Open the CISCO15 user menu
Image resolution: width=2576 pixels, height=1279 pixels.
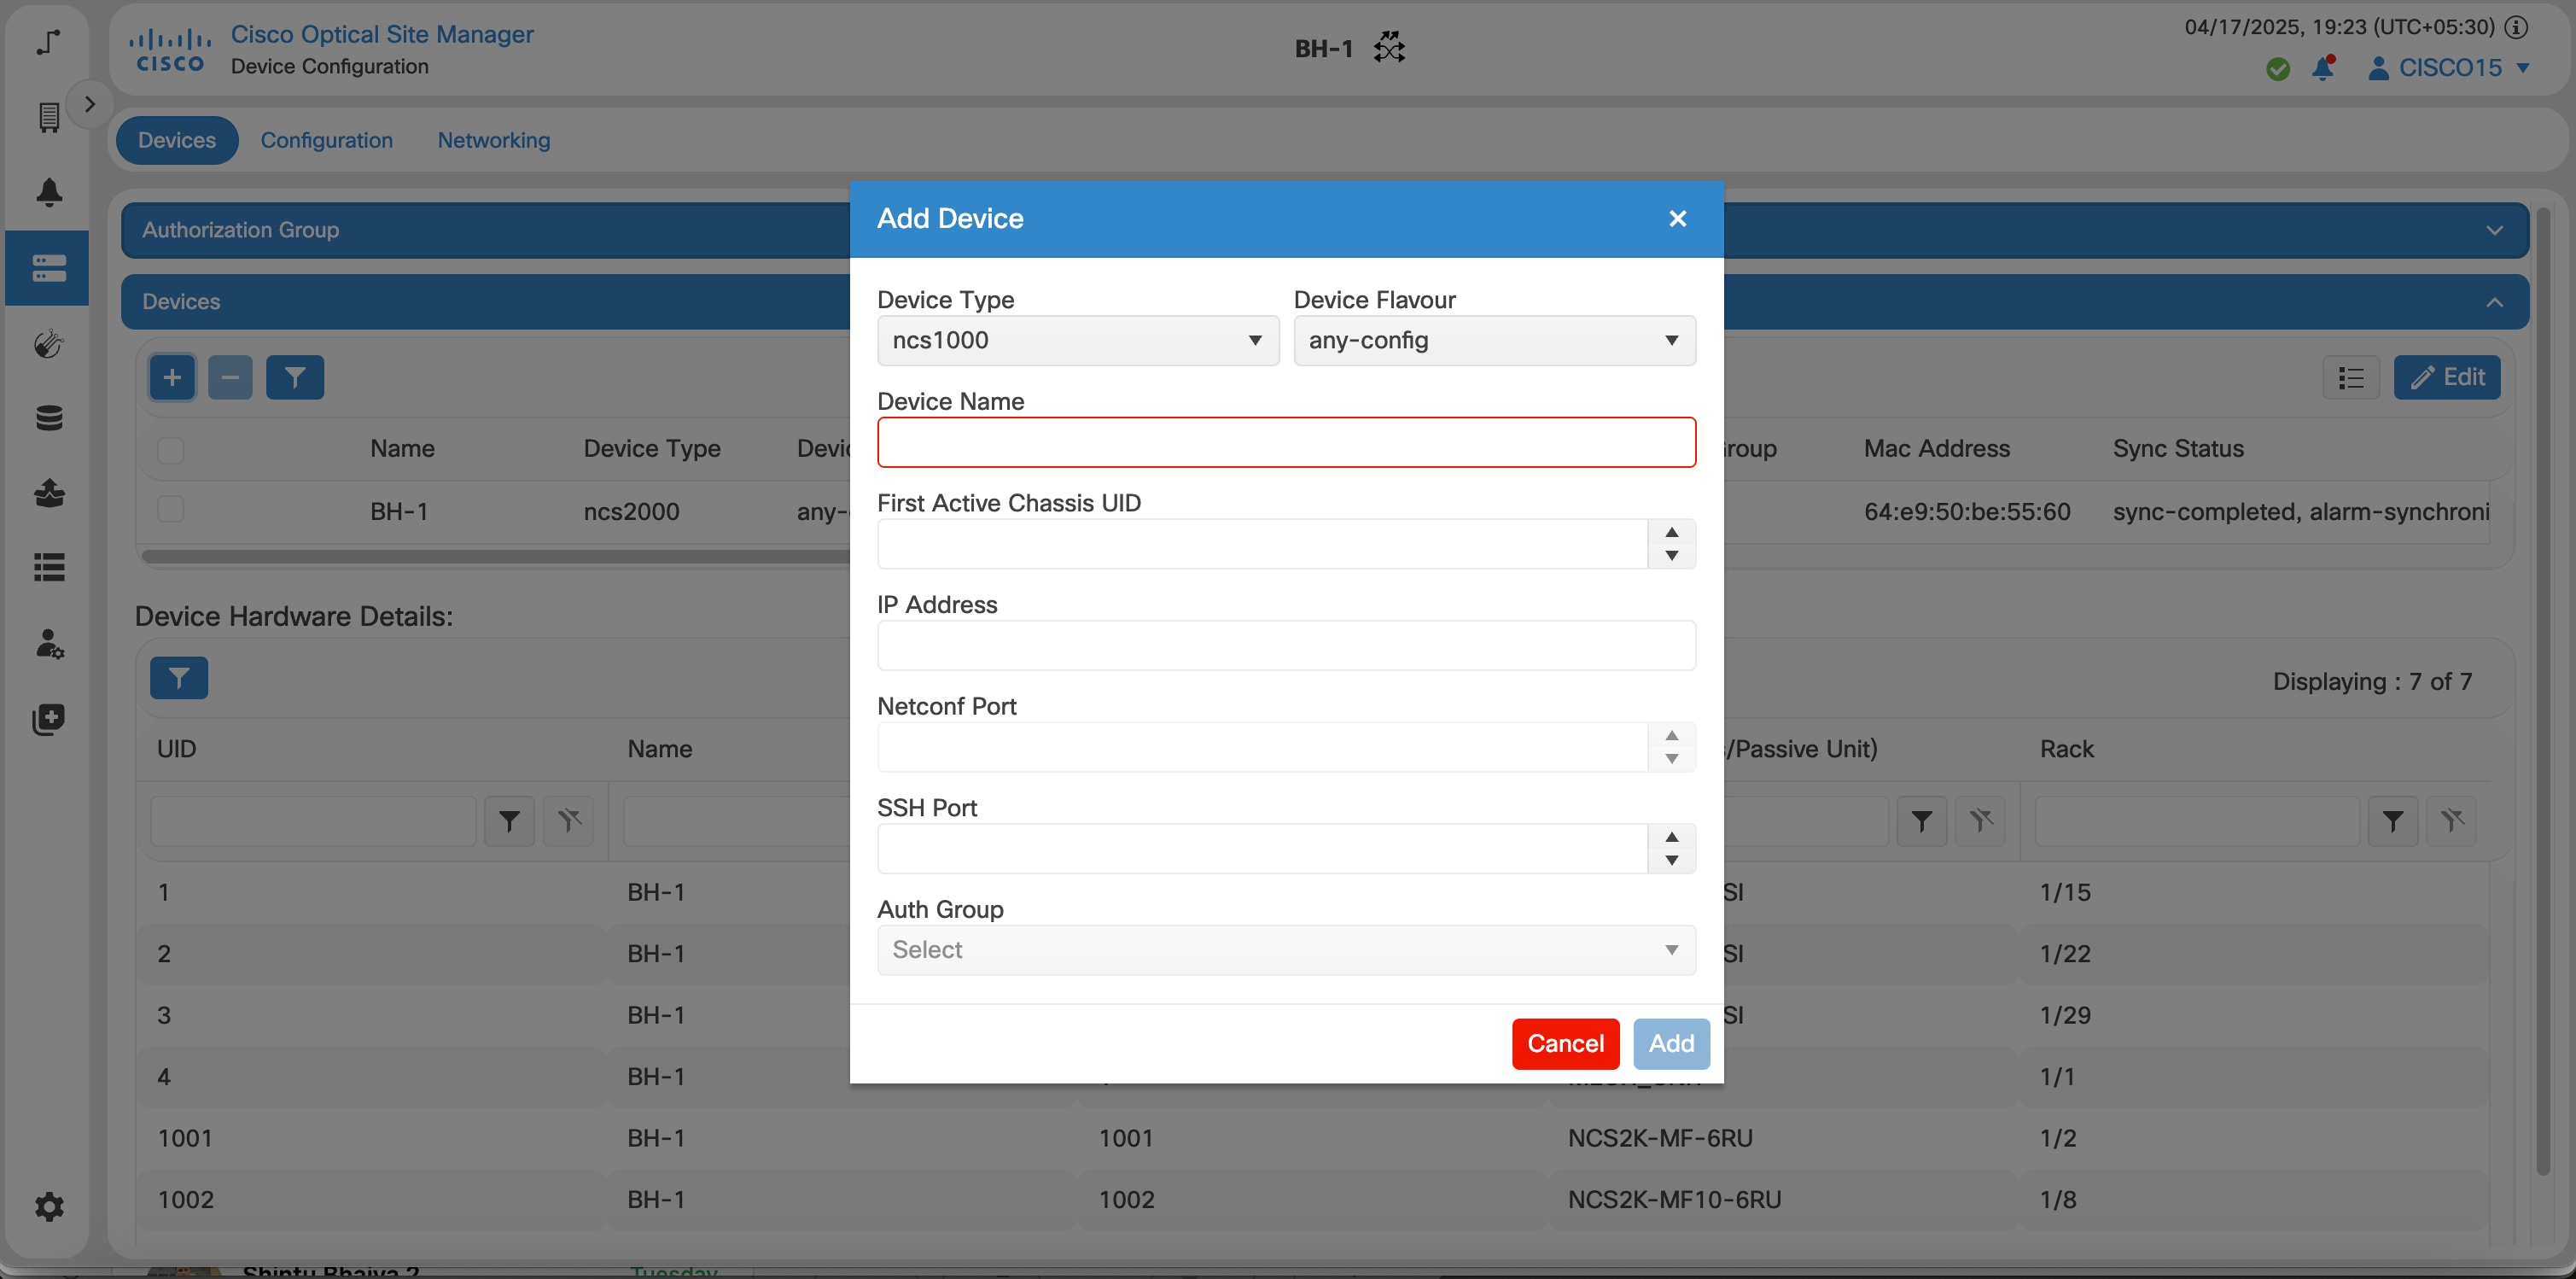(x=2450, y=68)
